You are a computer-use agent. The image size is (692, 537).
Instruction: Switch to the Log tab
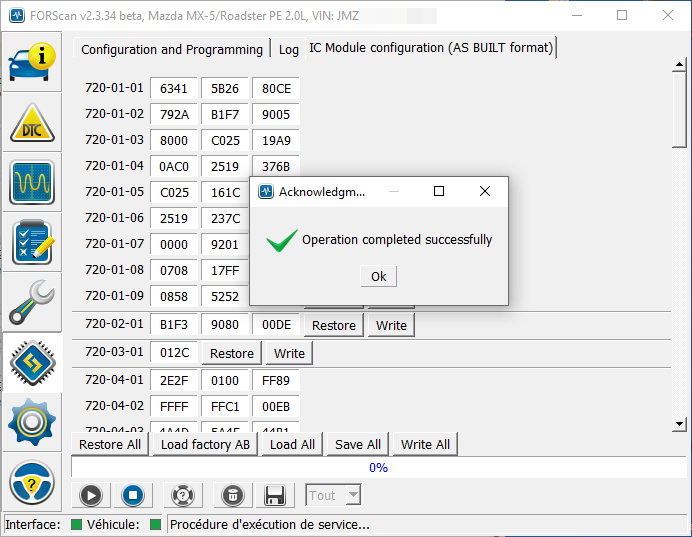tap(289, 49)
